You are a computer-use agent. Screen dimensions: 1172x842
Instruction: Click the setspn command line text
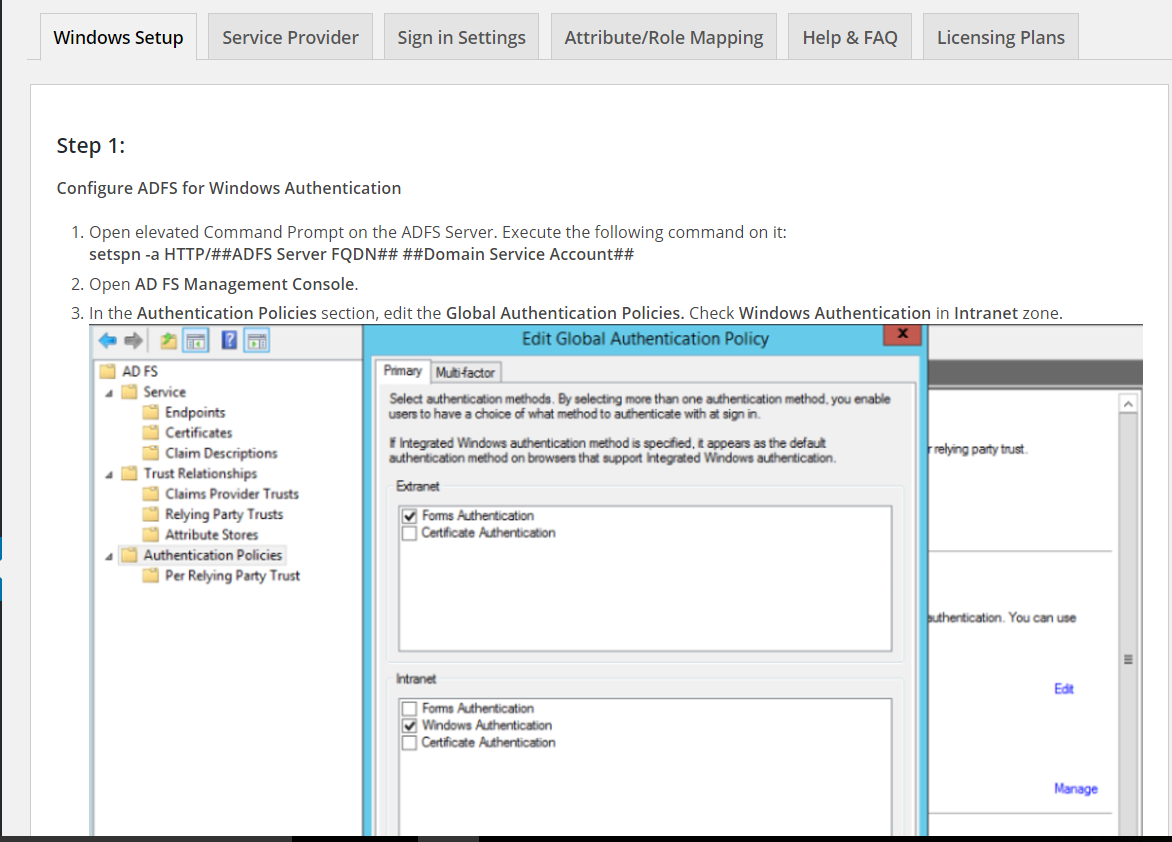[361, 254]
